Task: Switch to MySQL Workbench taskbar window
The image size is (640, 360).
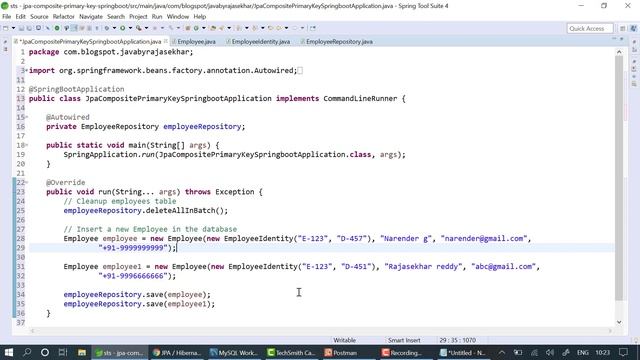Action: click(x=233, y=352)
